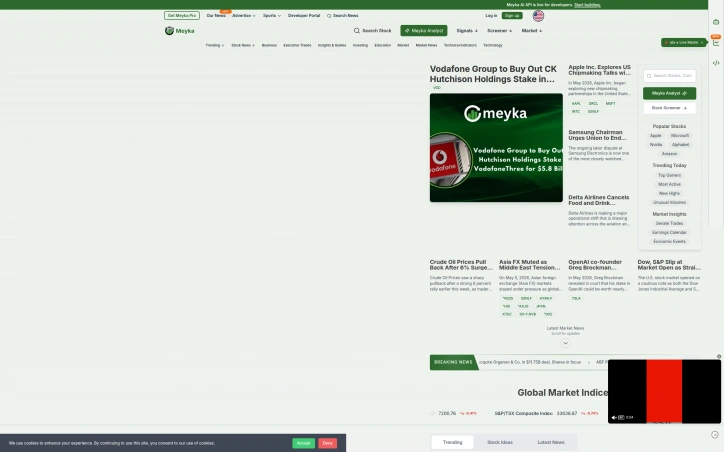Open the Vodafone Group headline article
Viewport: 724px width, 452px height.
click(x=493, y=74)
